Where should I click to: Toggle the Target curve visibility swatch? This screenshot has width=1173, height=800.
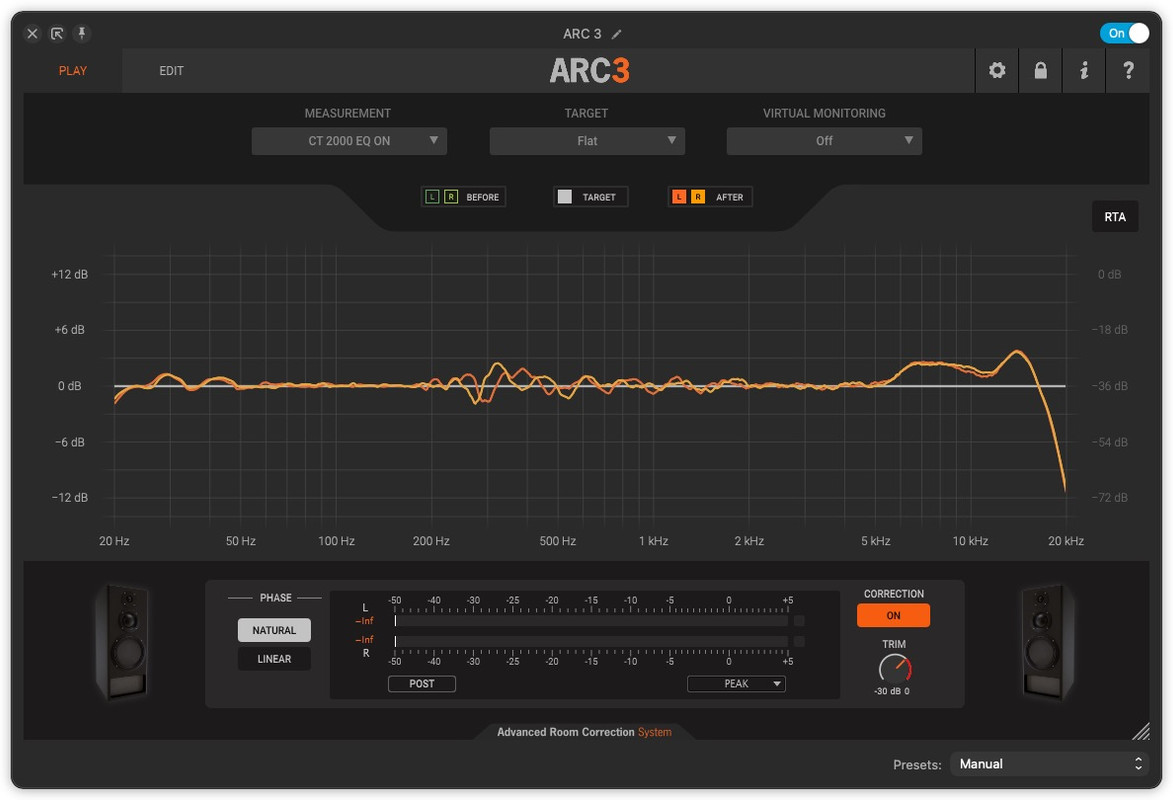pos(565,197)
